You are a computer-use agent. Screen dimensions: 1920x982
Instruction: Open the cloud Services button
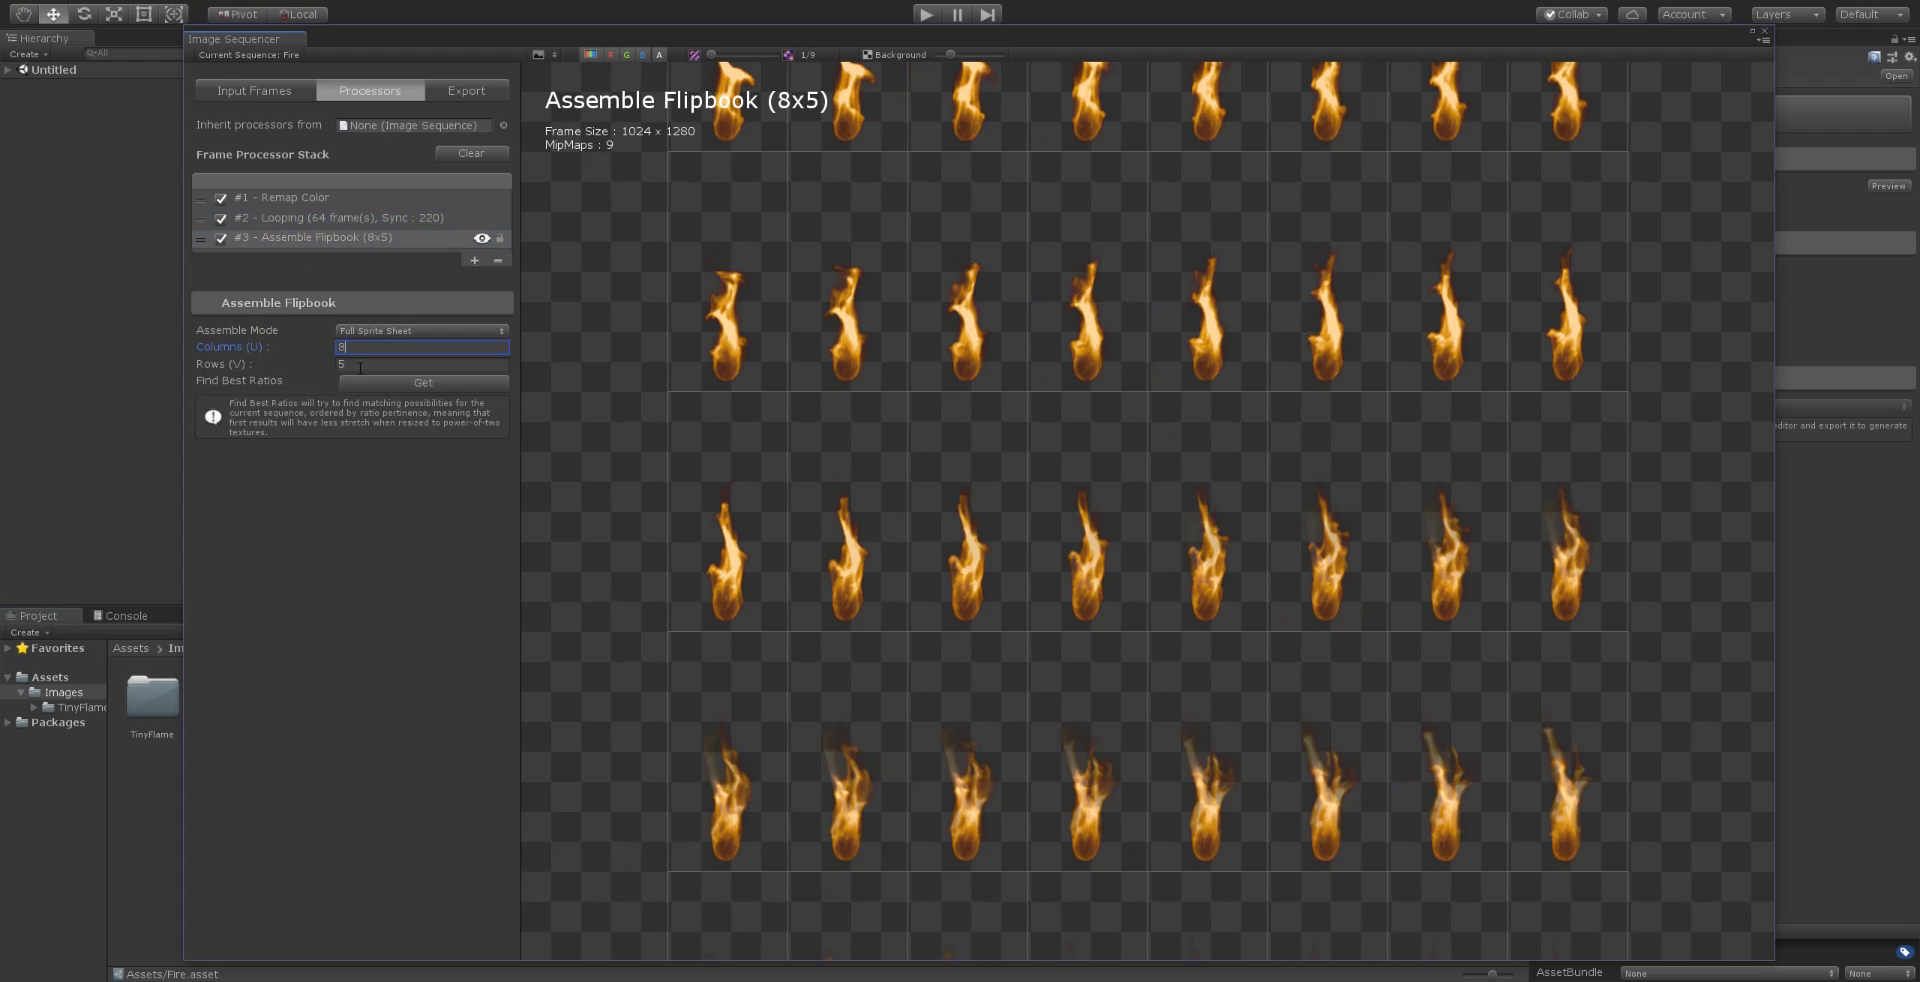pyautogui.click(x=1632, y=14)
